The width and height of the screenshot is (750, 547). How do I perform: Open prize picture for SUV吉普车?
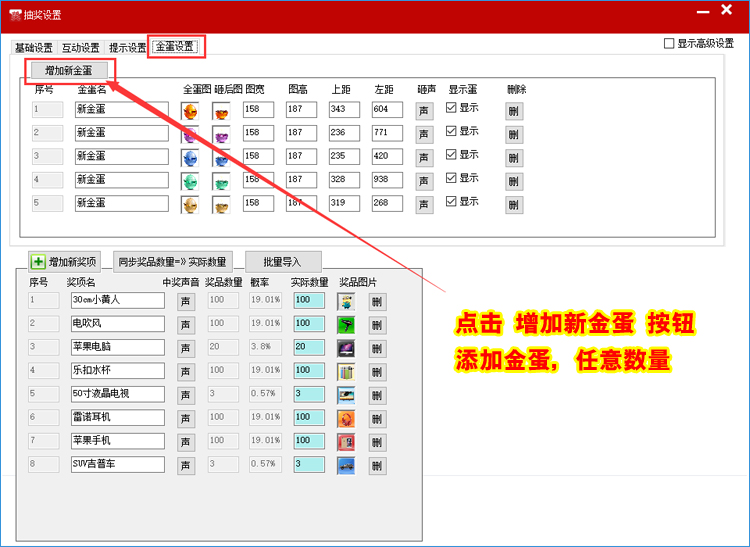(x=346, y=466)
